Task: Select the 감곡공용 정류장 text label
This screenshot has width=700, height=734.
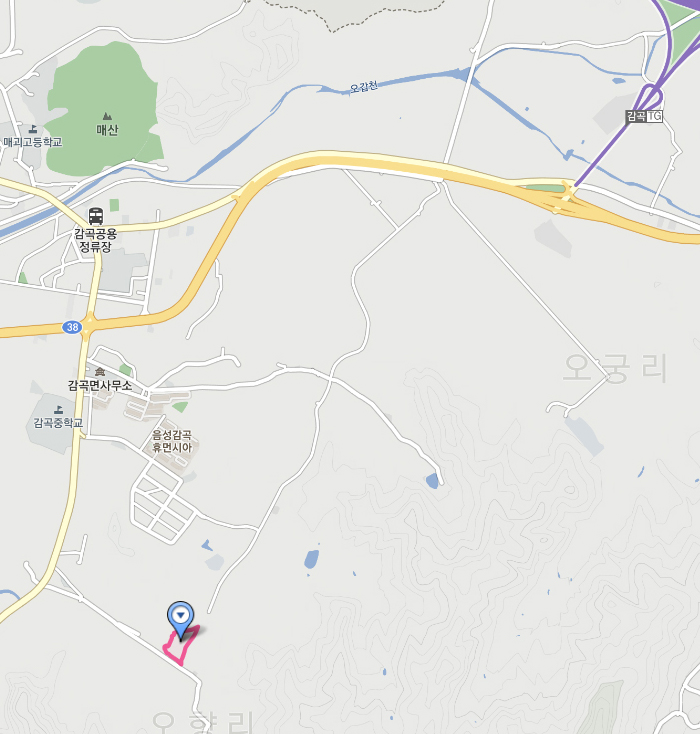Action: click(96, 240)
